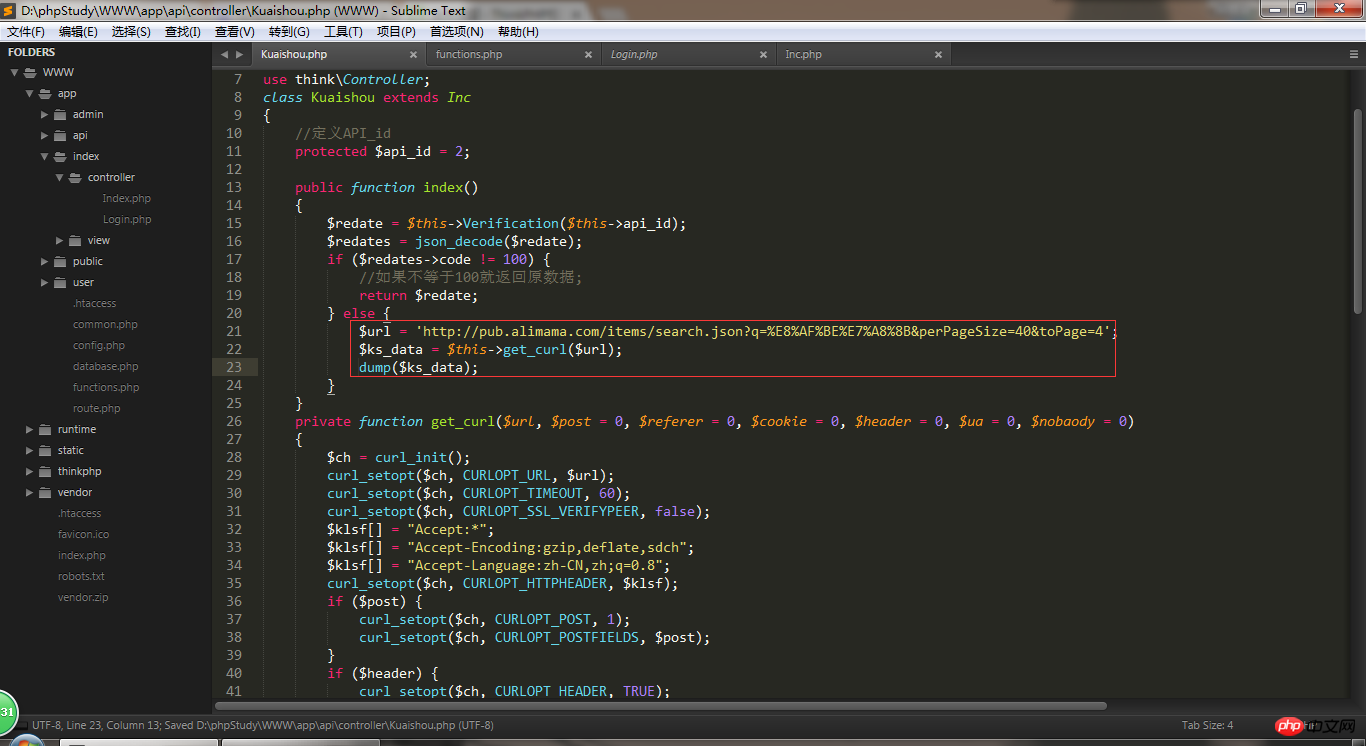Open functions.php in sidebar
Viewport: 1366px width, 746px height.
pyautogui.click(x=106, y=388)
